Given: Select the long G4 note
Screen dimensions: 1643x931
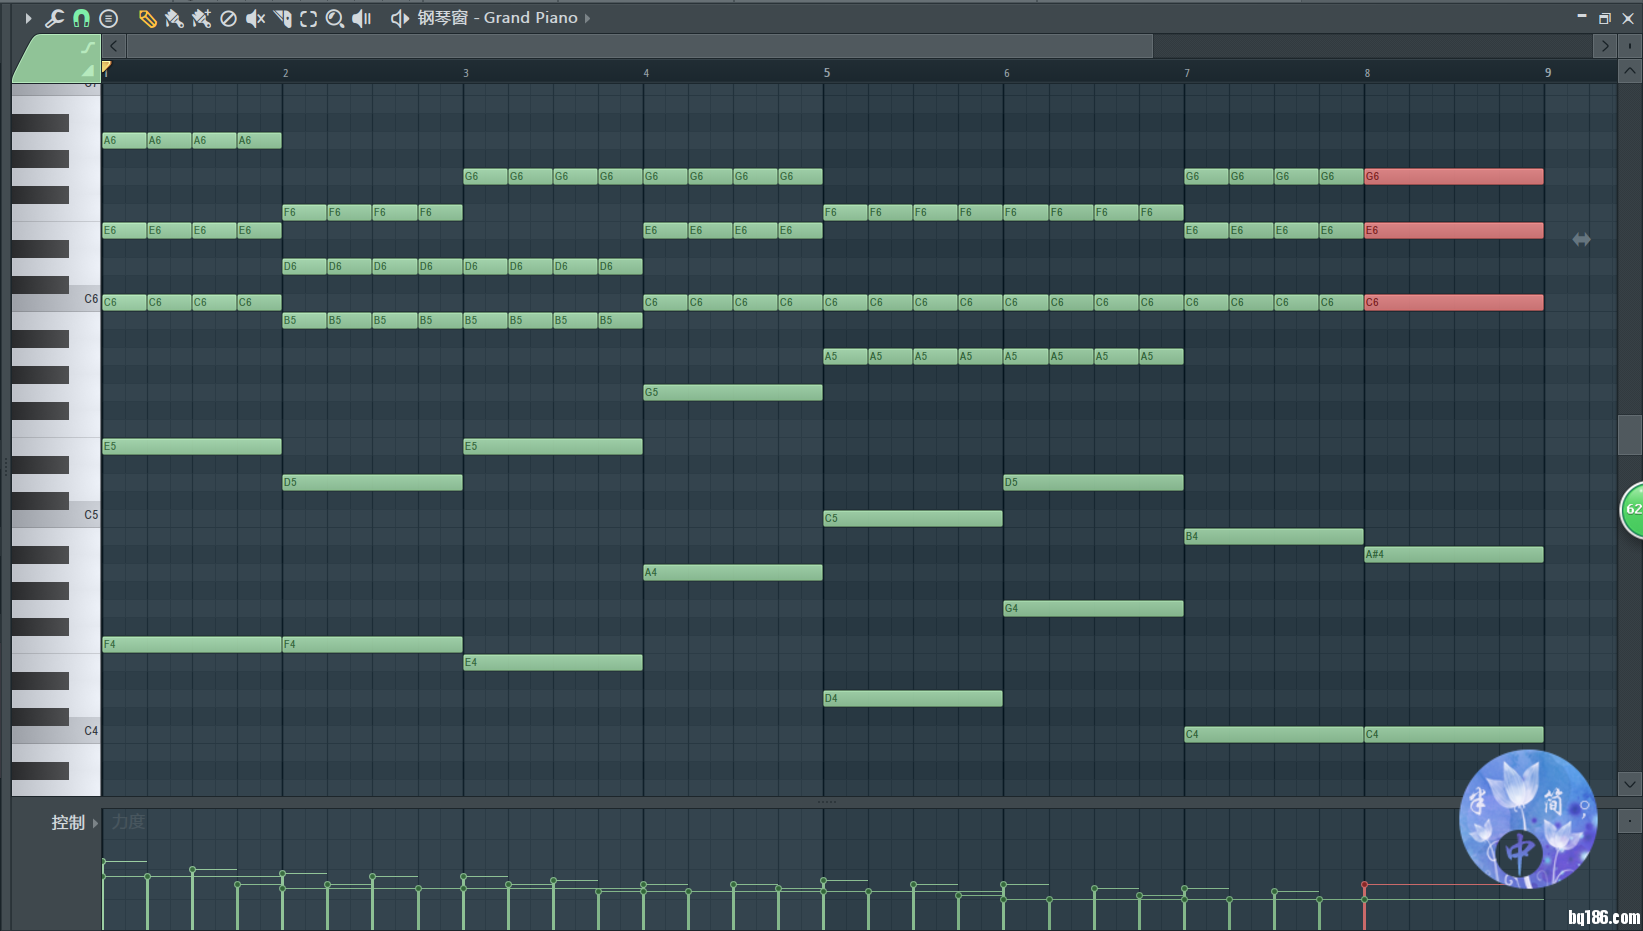Looking at the screenshot, I should (x=1094, y=608).
